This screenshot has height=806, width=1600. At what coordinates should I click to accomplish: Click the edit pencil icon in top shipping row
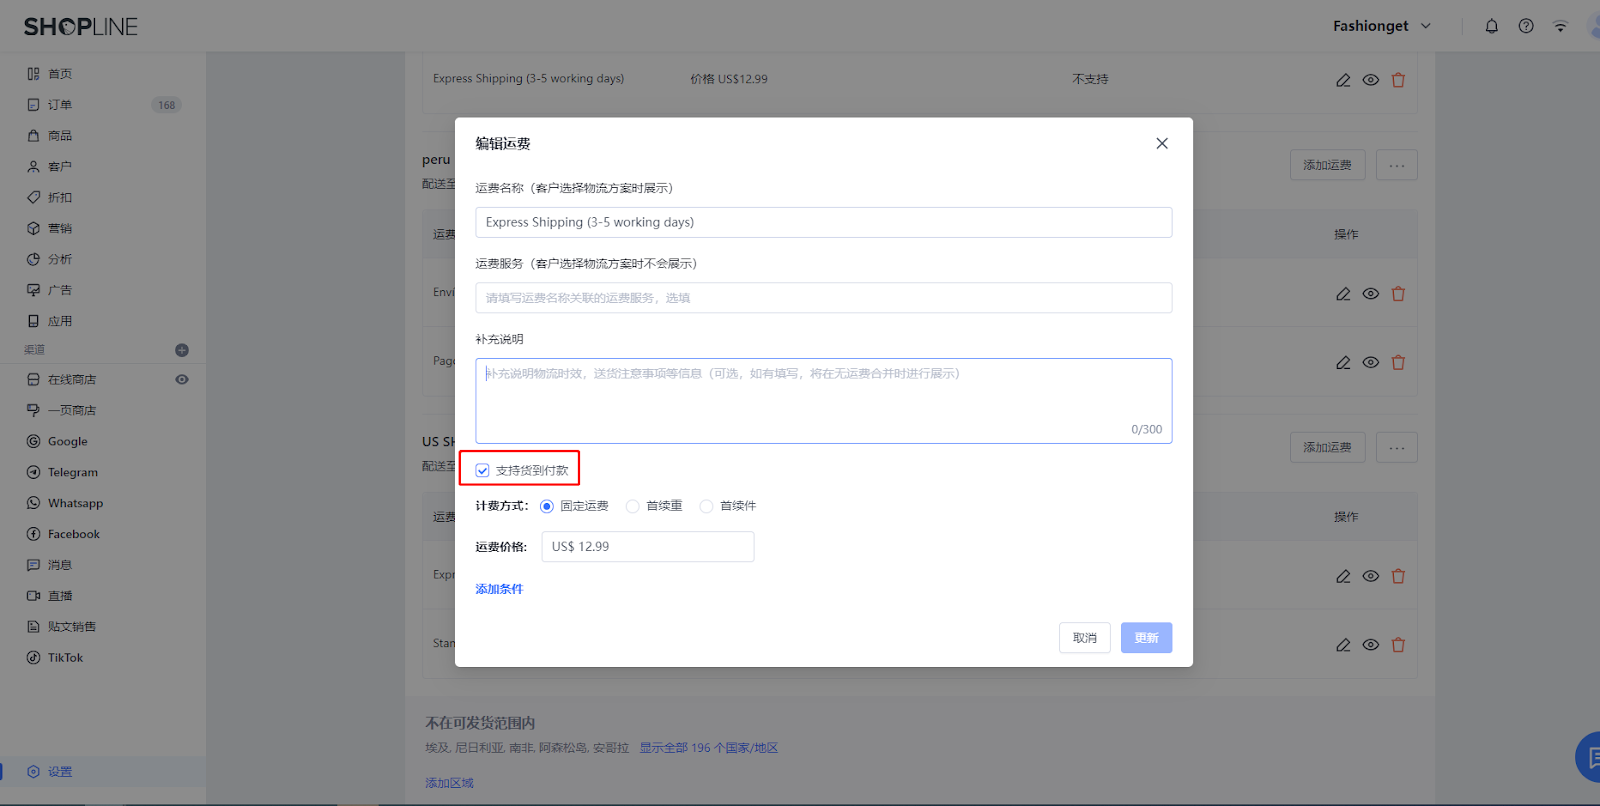coord(1343,80)
